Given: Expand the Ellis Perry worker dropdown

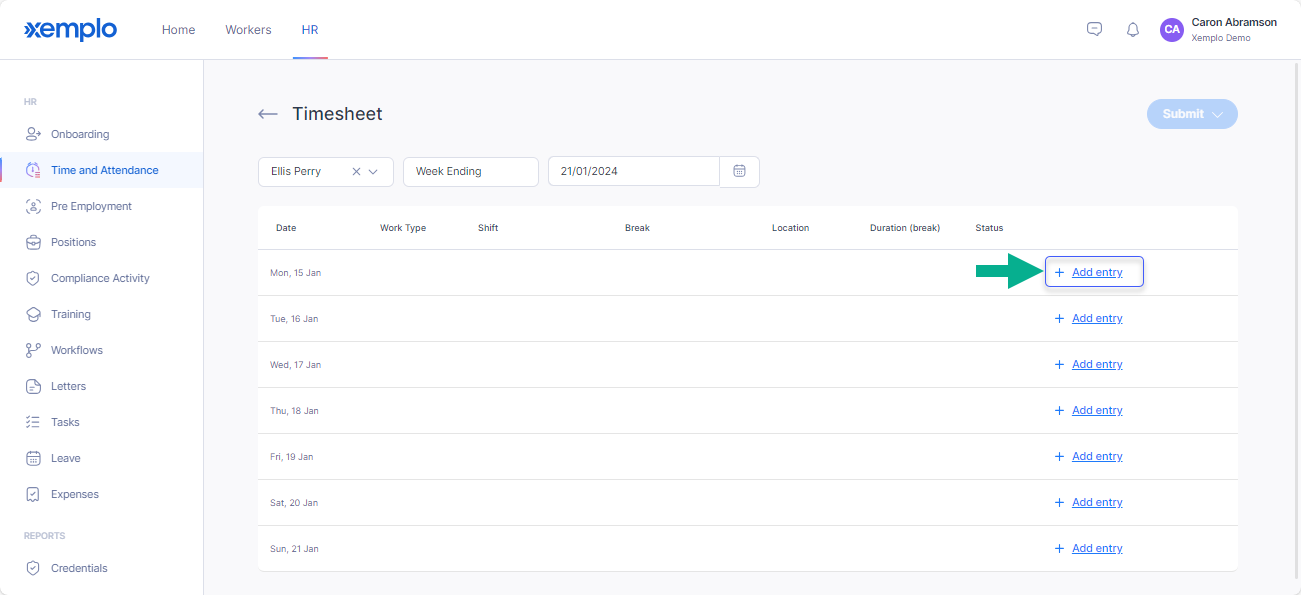Looking at the screenshot, I should (374, 171).
